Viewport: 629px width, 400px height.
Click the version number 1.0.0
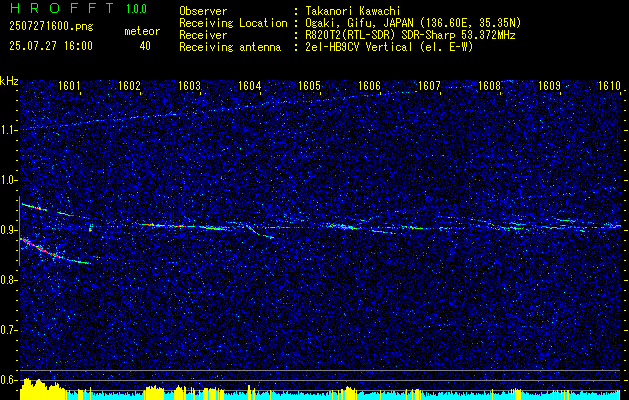point(136,8)
